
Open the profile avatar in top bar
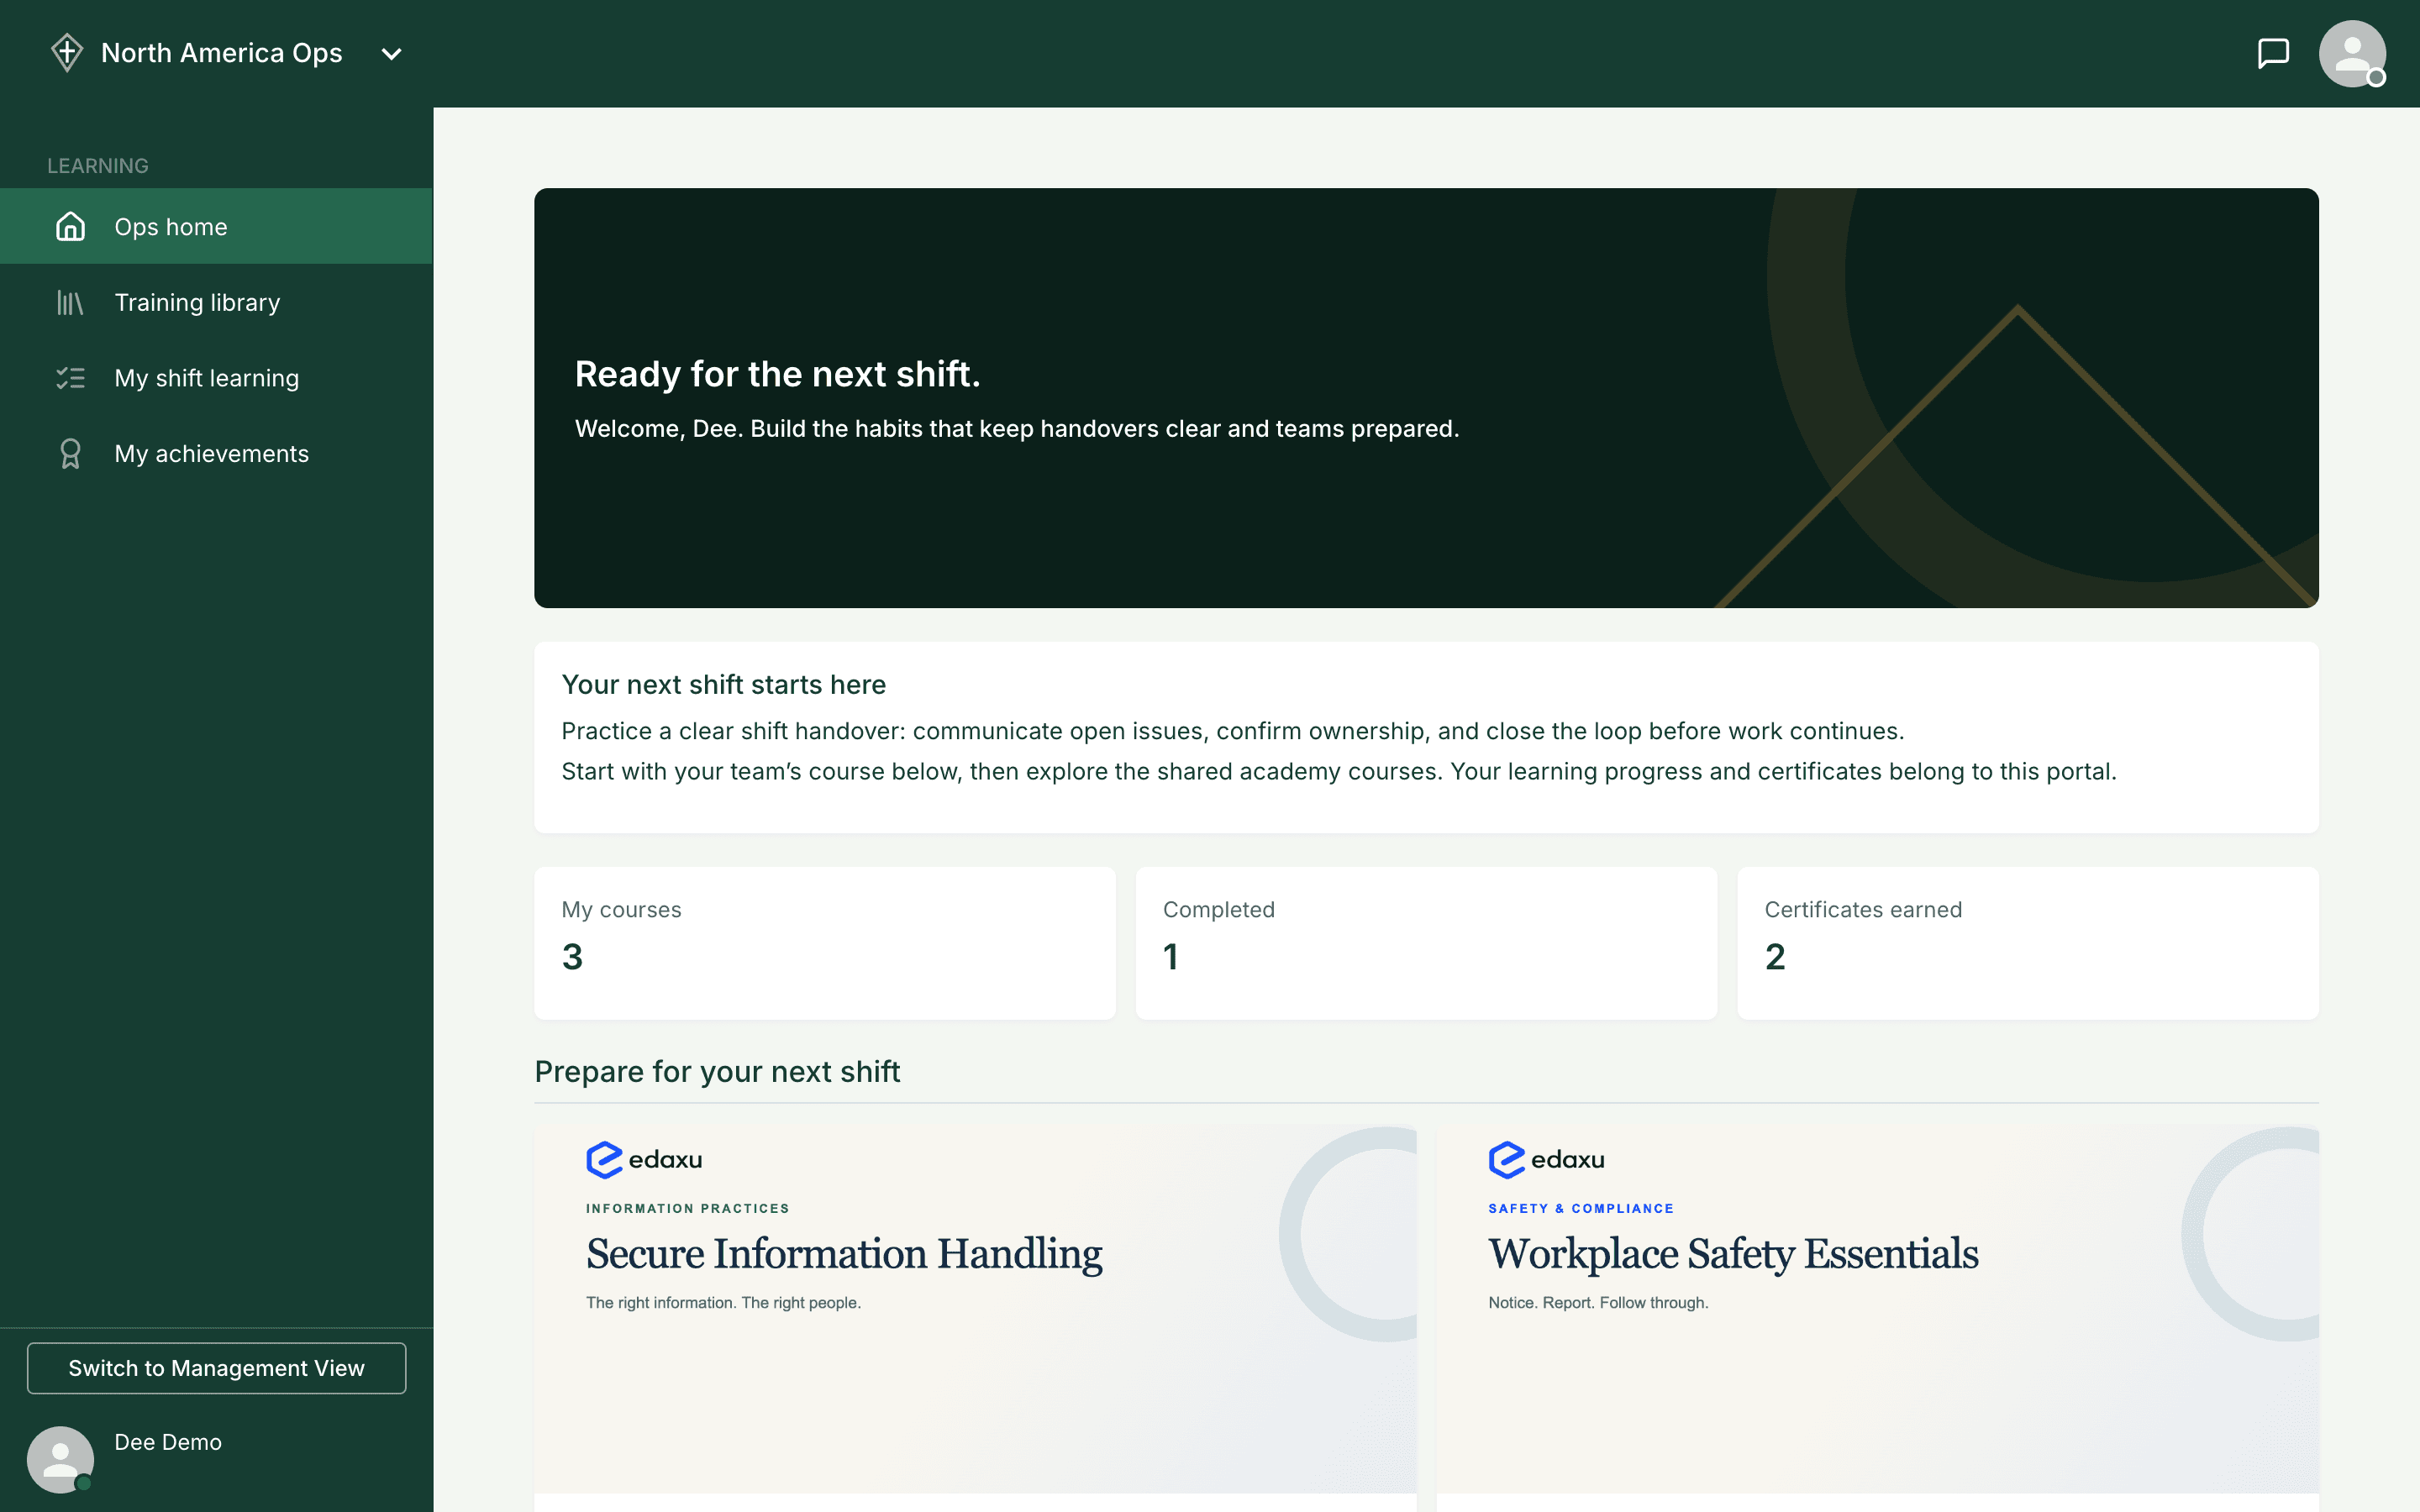[2352, 54]
